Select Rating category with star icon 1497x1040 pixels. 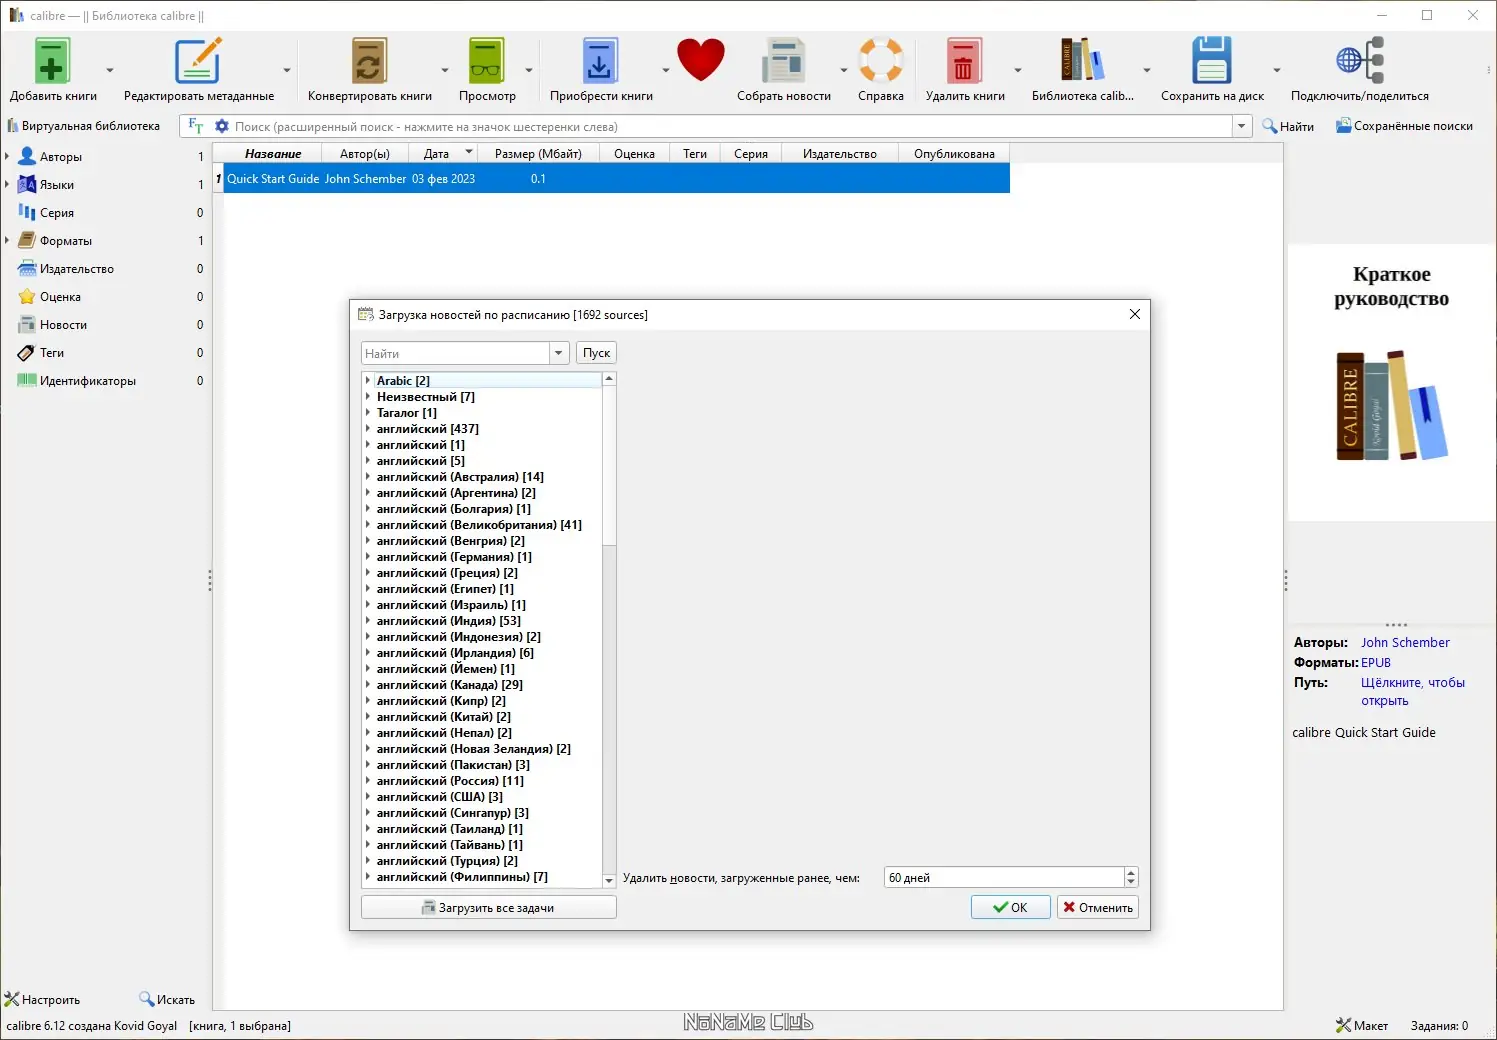[x=60, y=297]
